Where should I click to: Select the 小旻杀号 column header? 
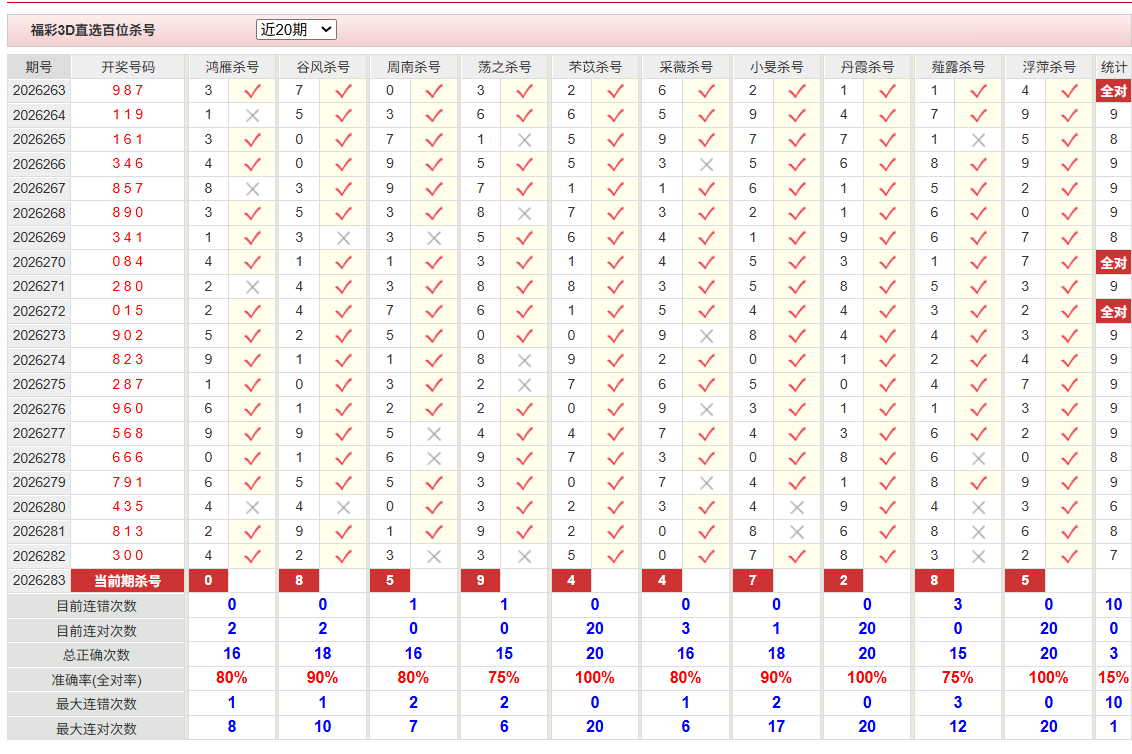tap(776, 67)
